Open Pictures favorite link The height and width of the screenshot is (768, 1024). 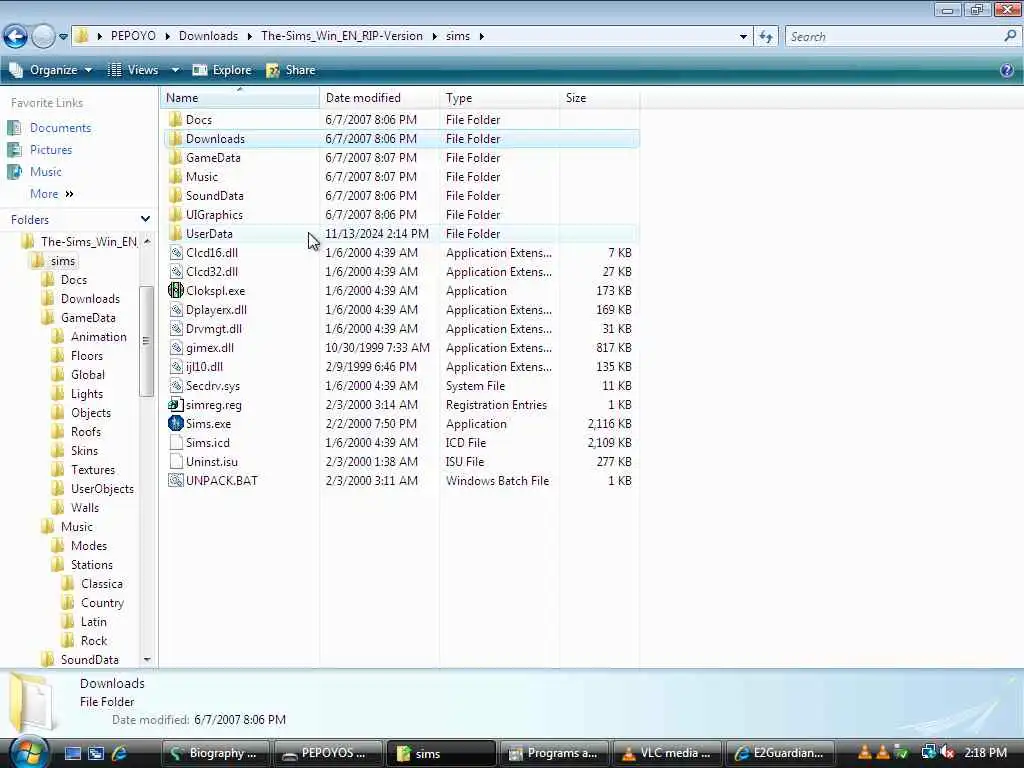pyautogui.click(x=51, y=150)
